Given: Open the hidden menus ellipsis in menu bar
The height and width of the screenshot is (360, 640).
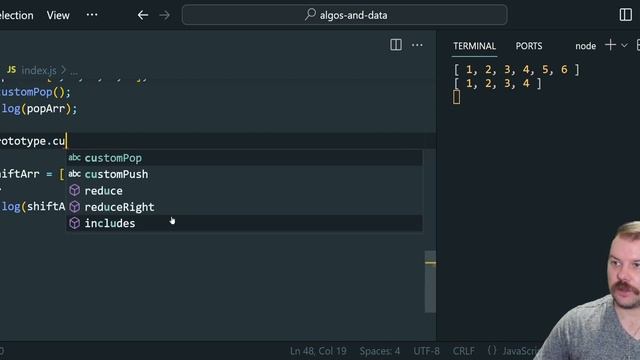Looking at the screenshot, I should click(x=92, y=15).
